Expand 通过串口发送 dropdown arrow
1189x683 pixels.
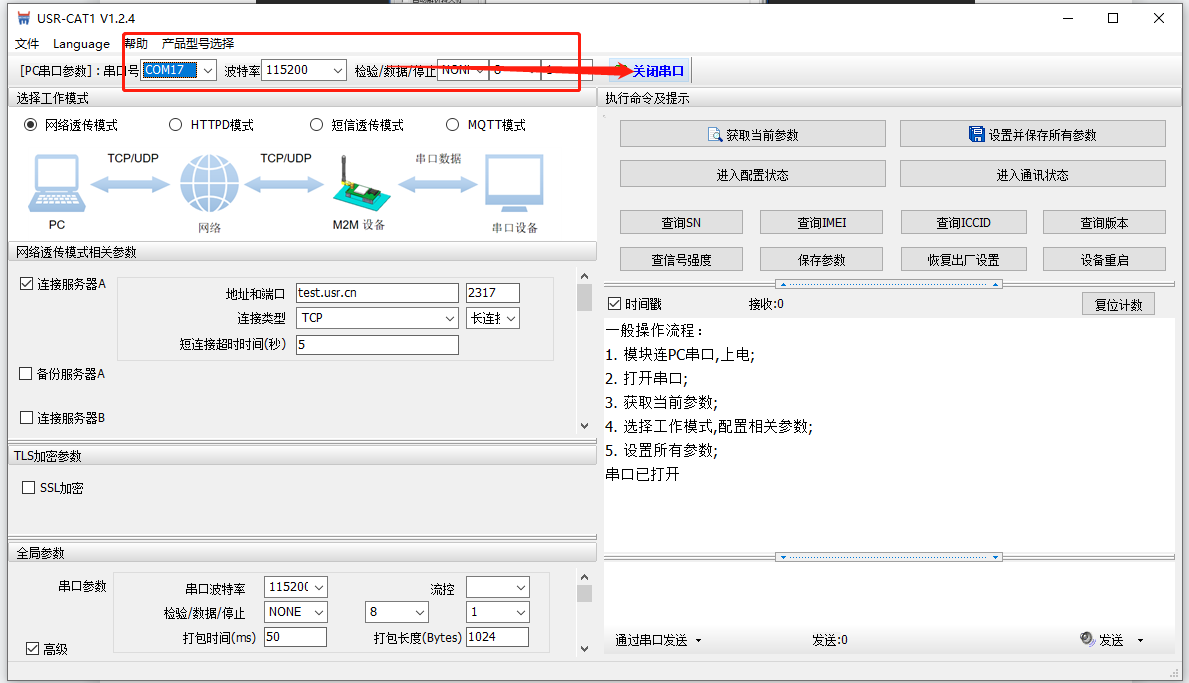[x=698, y=641]
